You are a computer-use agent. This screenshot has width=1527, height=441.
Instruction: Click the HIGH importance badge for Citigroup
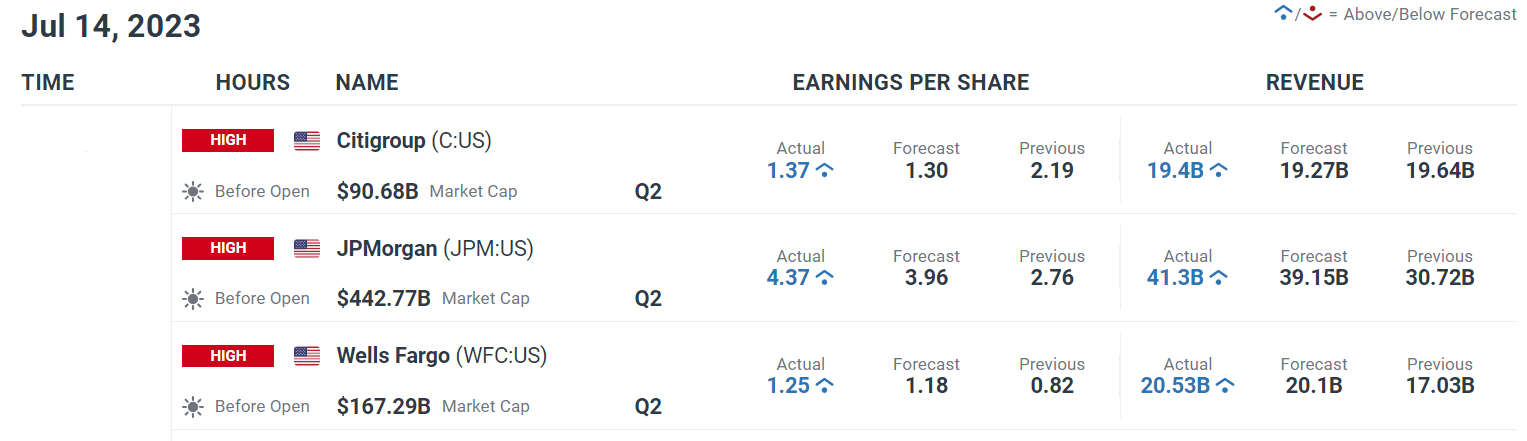click(x=228, y=140)
